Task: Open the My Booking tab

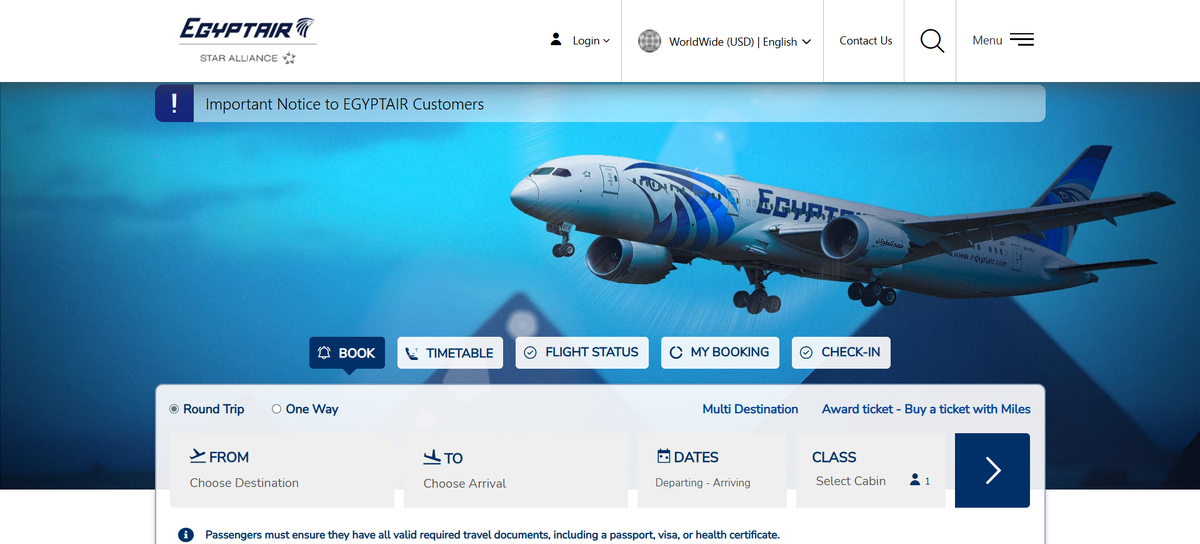Action: click(720, 352)
